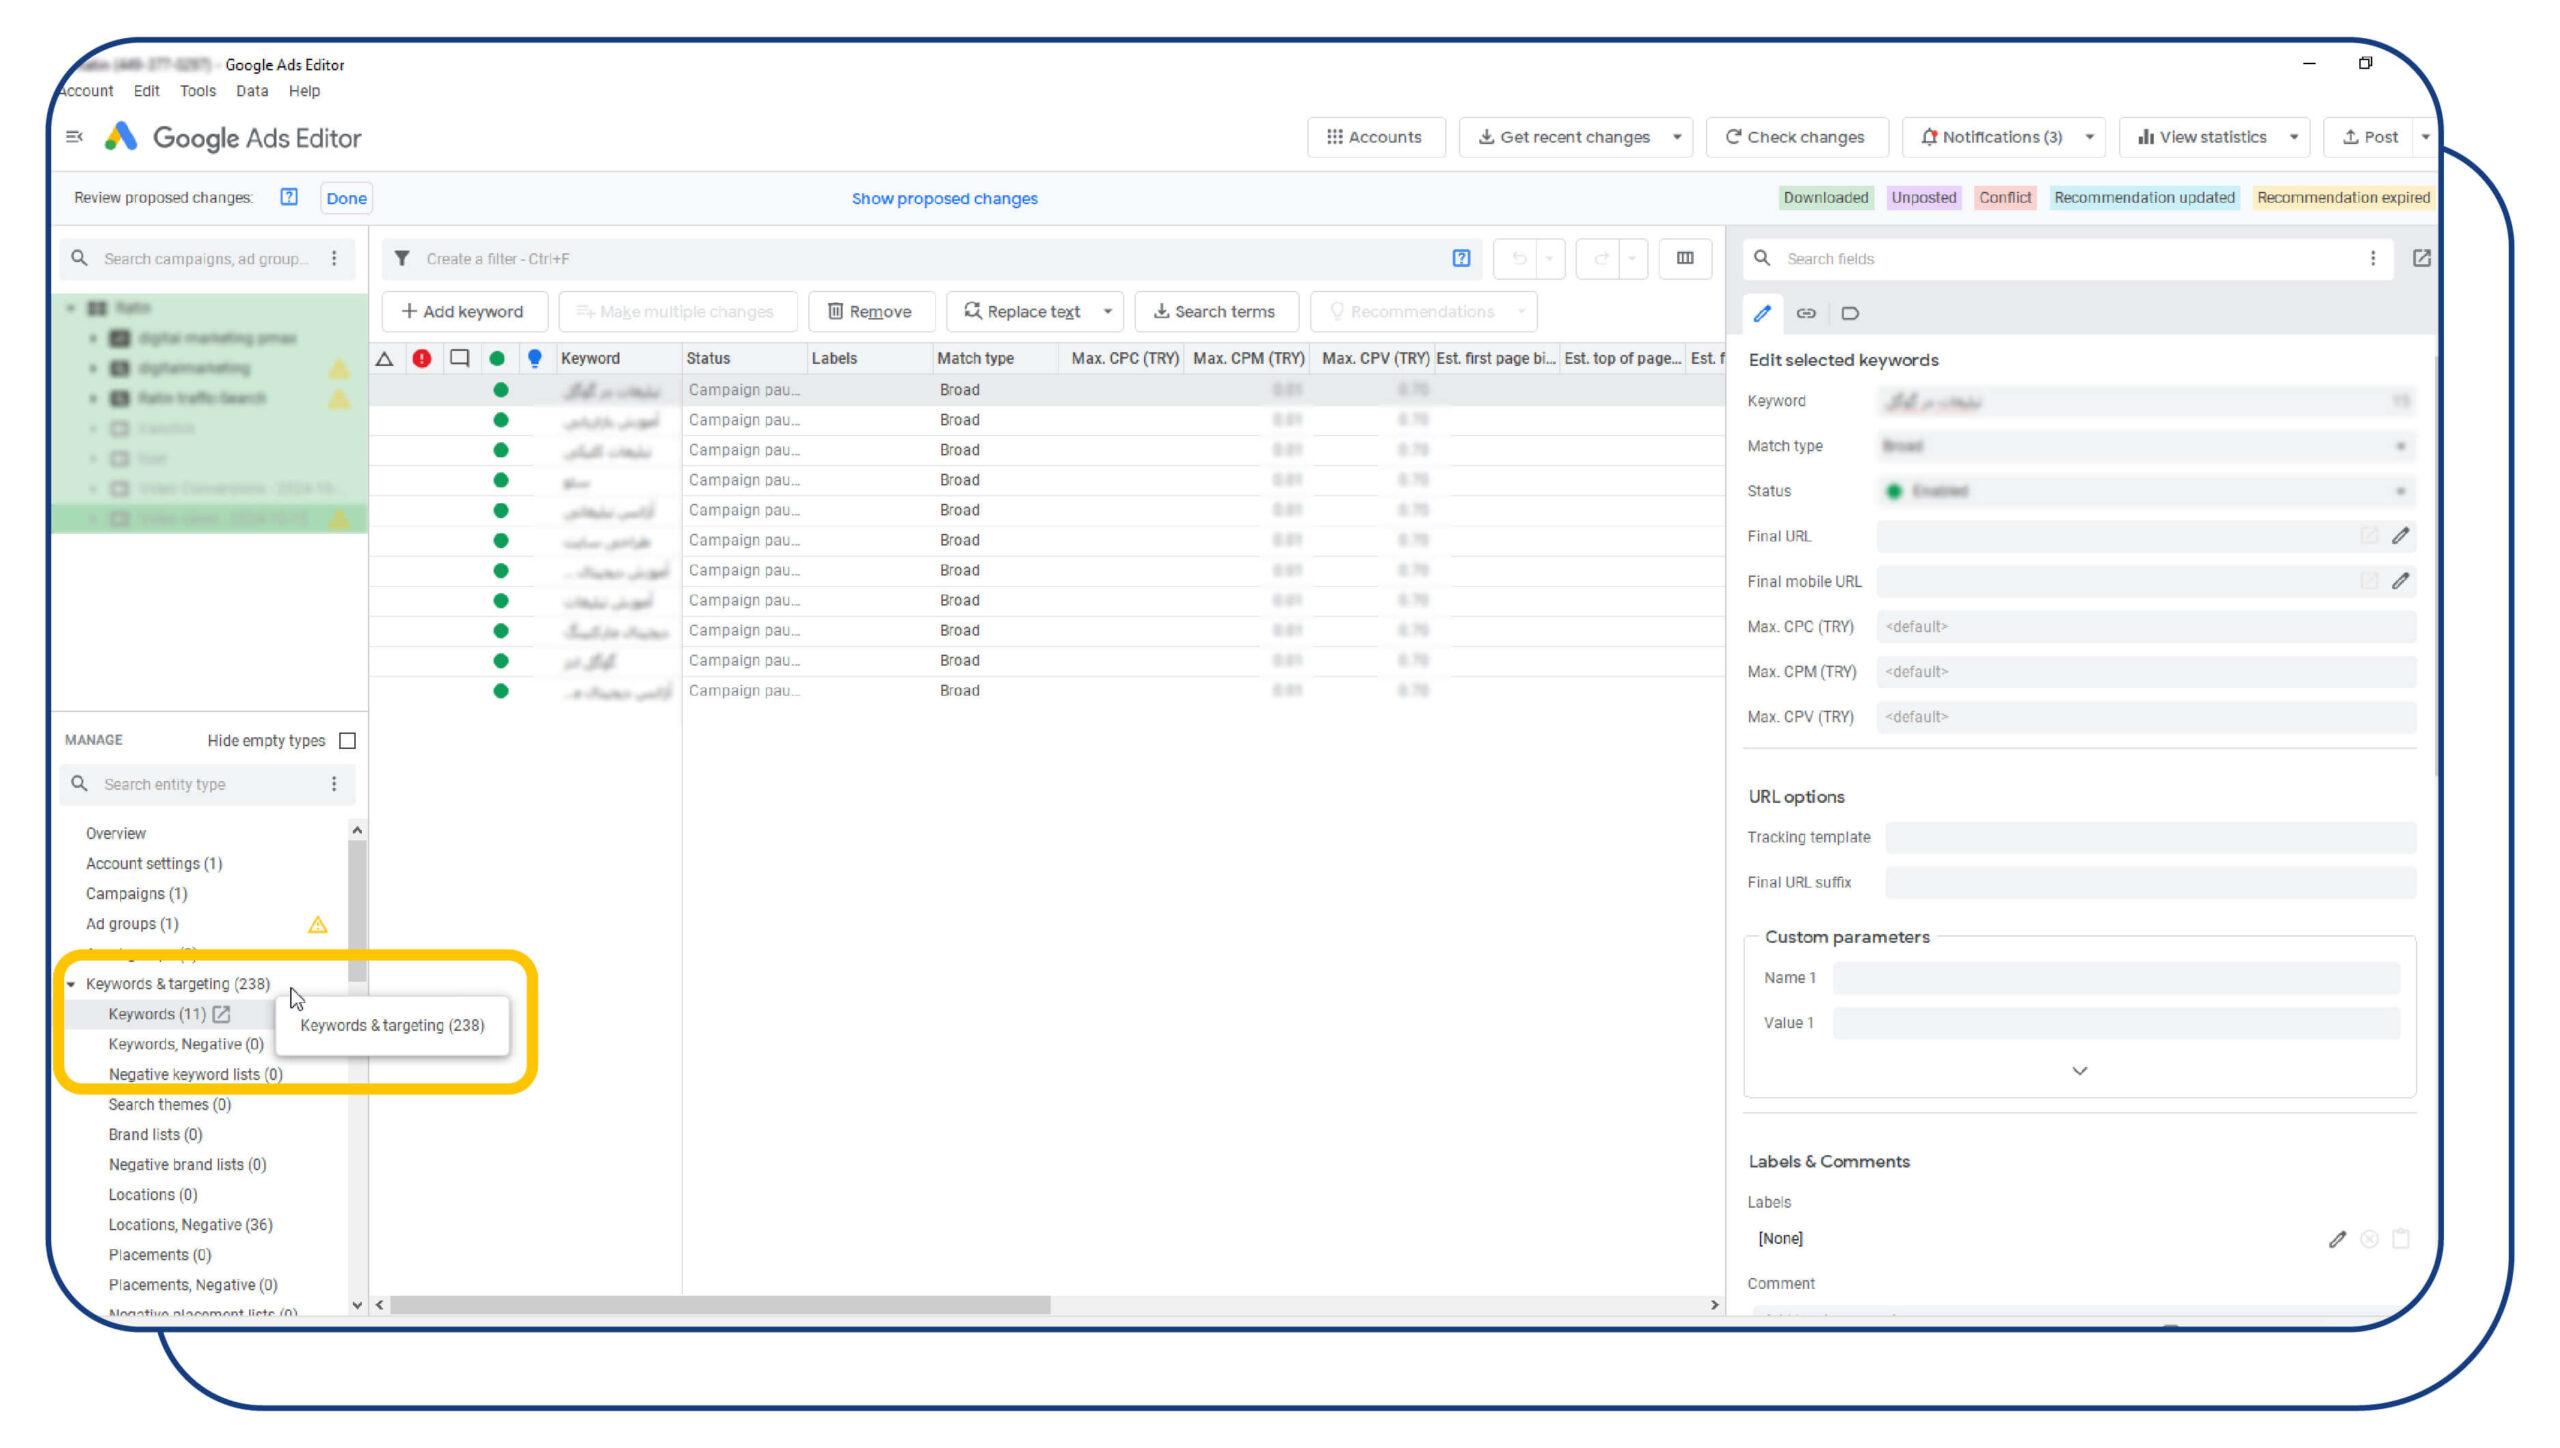The image size is (2560, 1448).
Task: Expand more custom parameters chevron
Action: point(2079,1071)
